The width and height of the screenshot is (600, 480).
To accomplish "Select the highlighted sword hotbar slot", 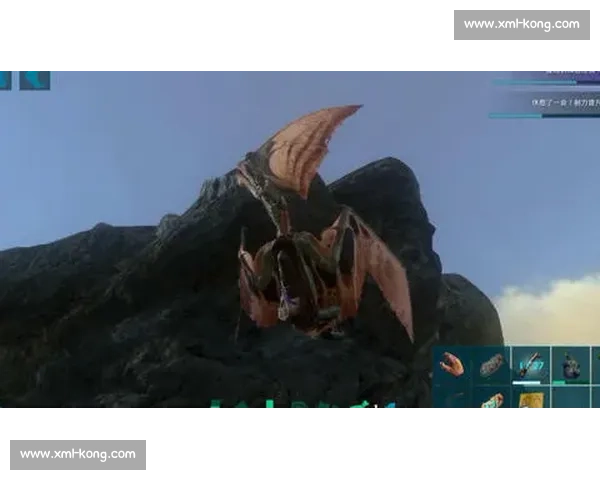I will (x=531, y=365).
